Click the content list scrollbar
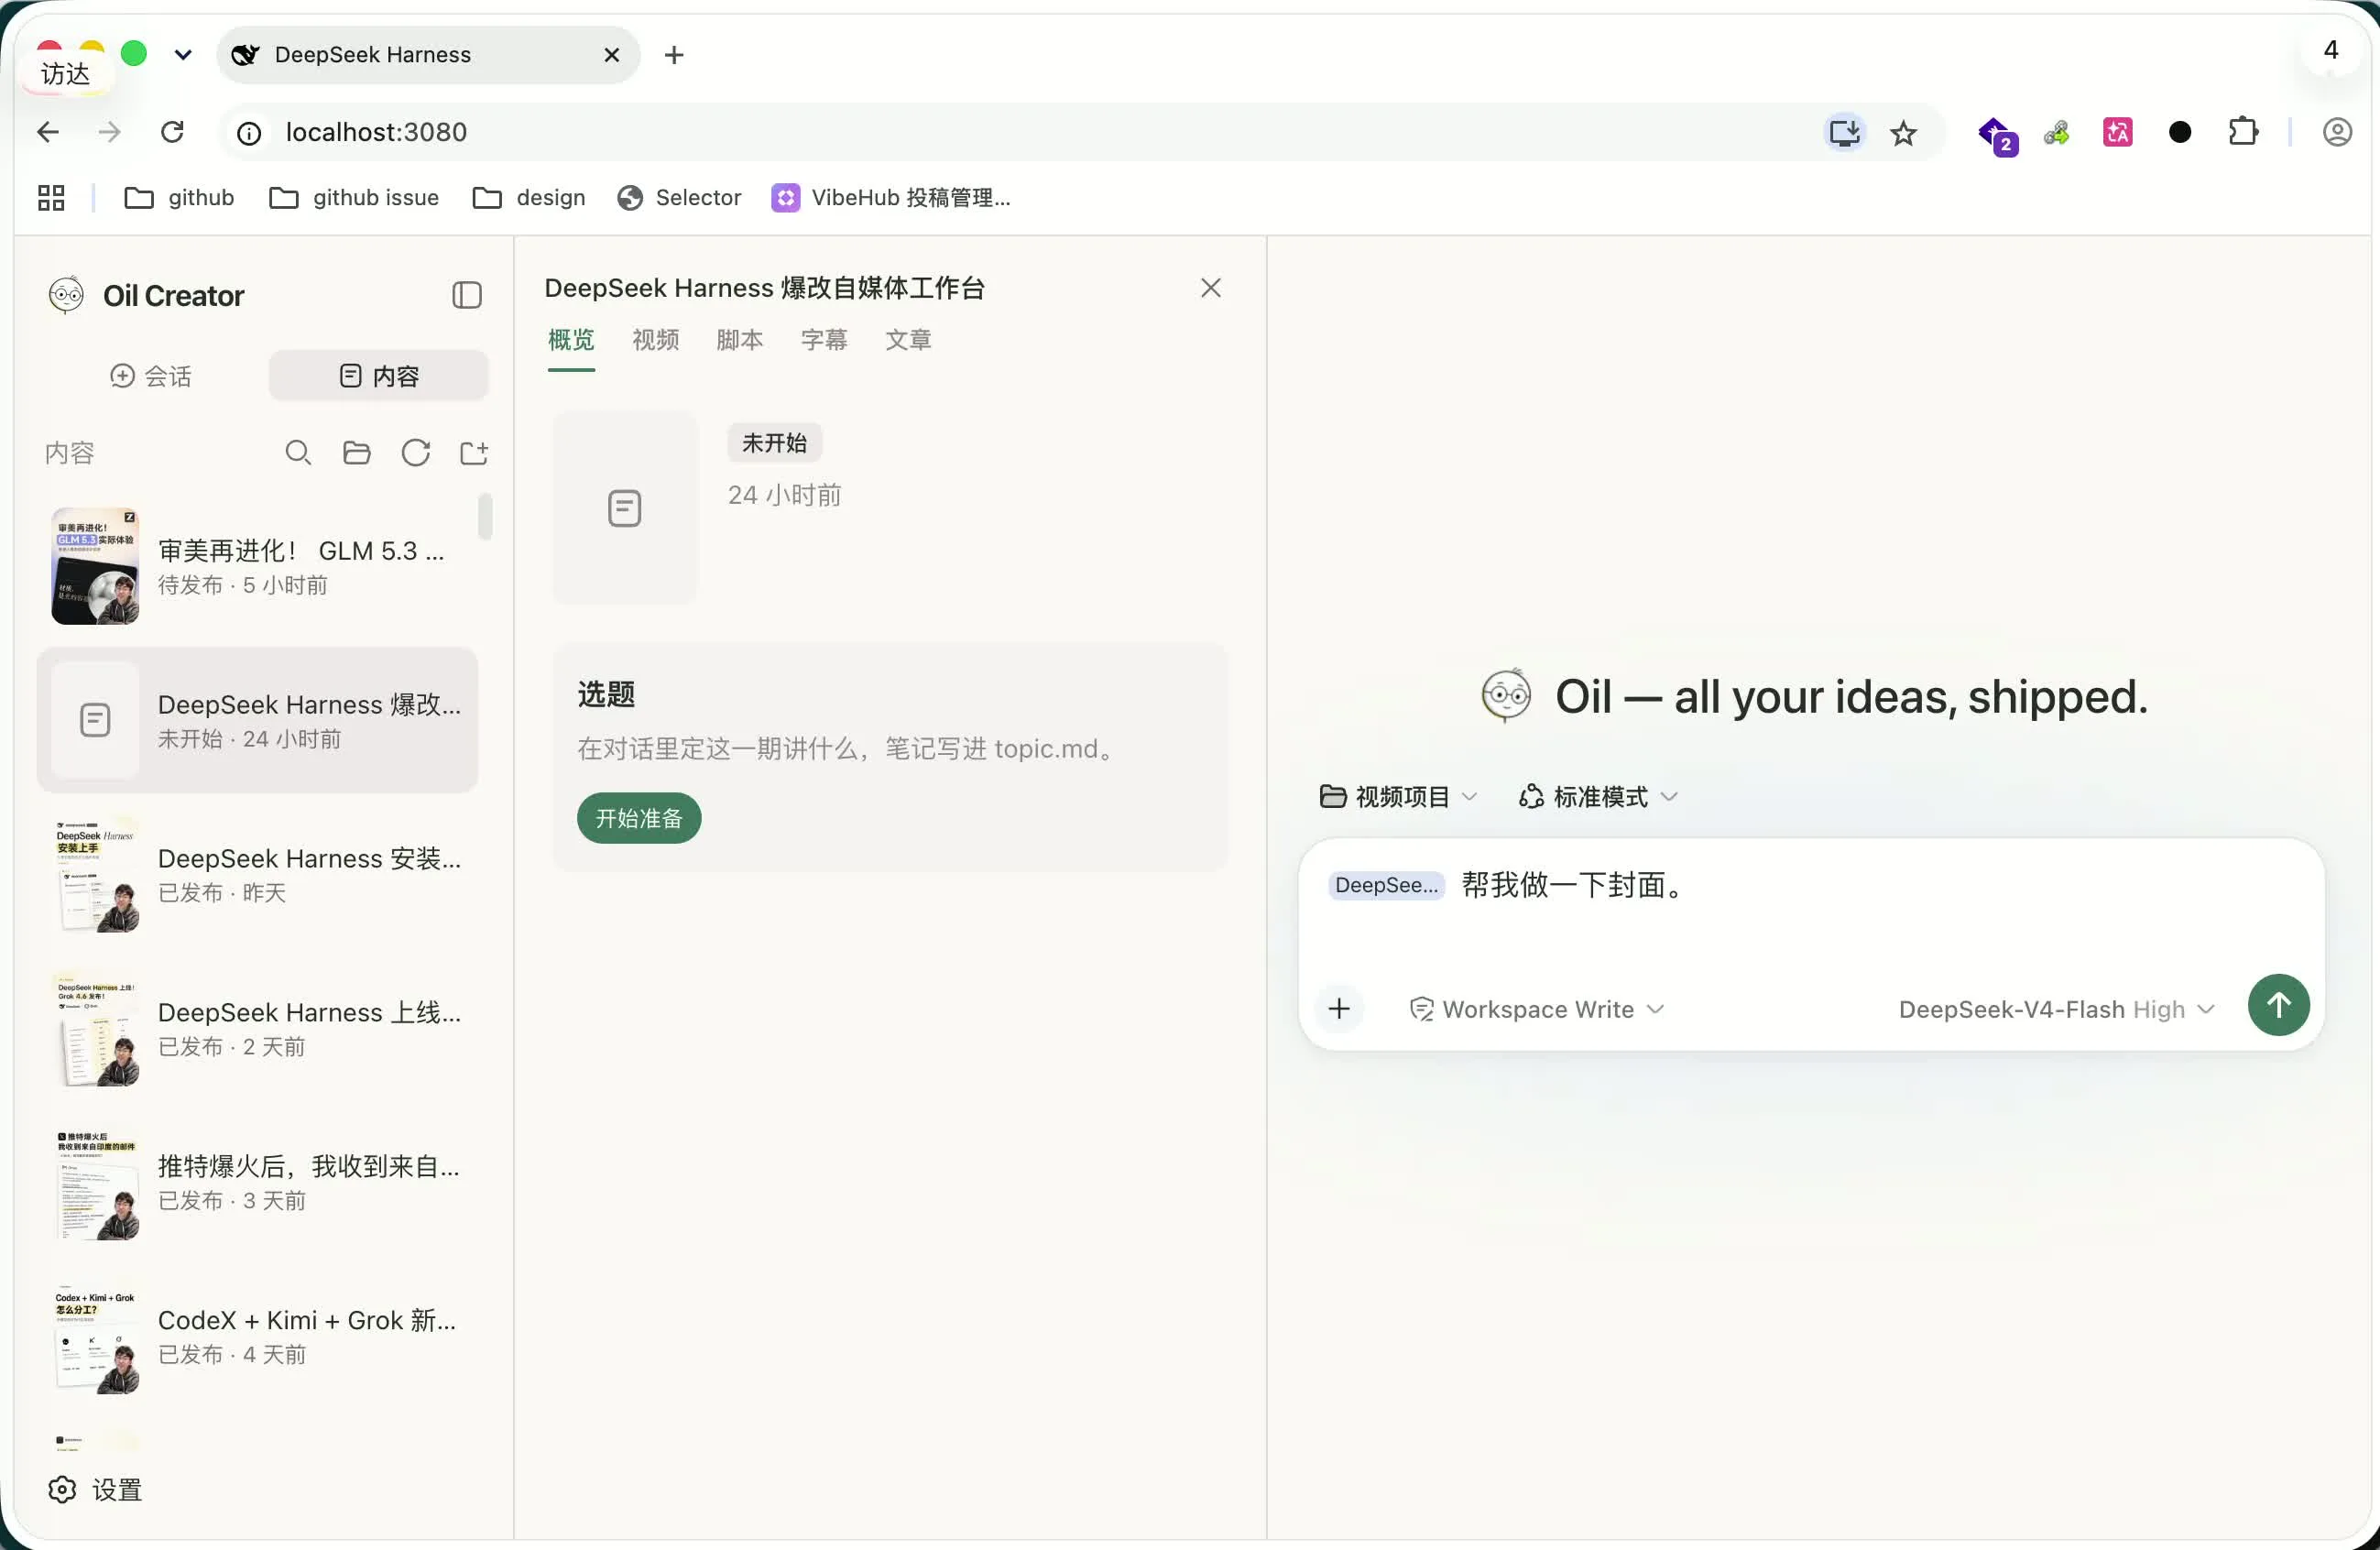 pyautogui.click(x=485, y=516)
